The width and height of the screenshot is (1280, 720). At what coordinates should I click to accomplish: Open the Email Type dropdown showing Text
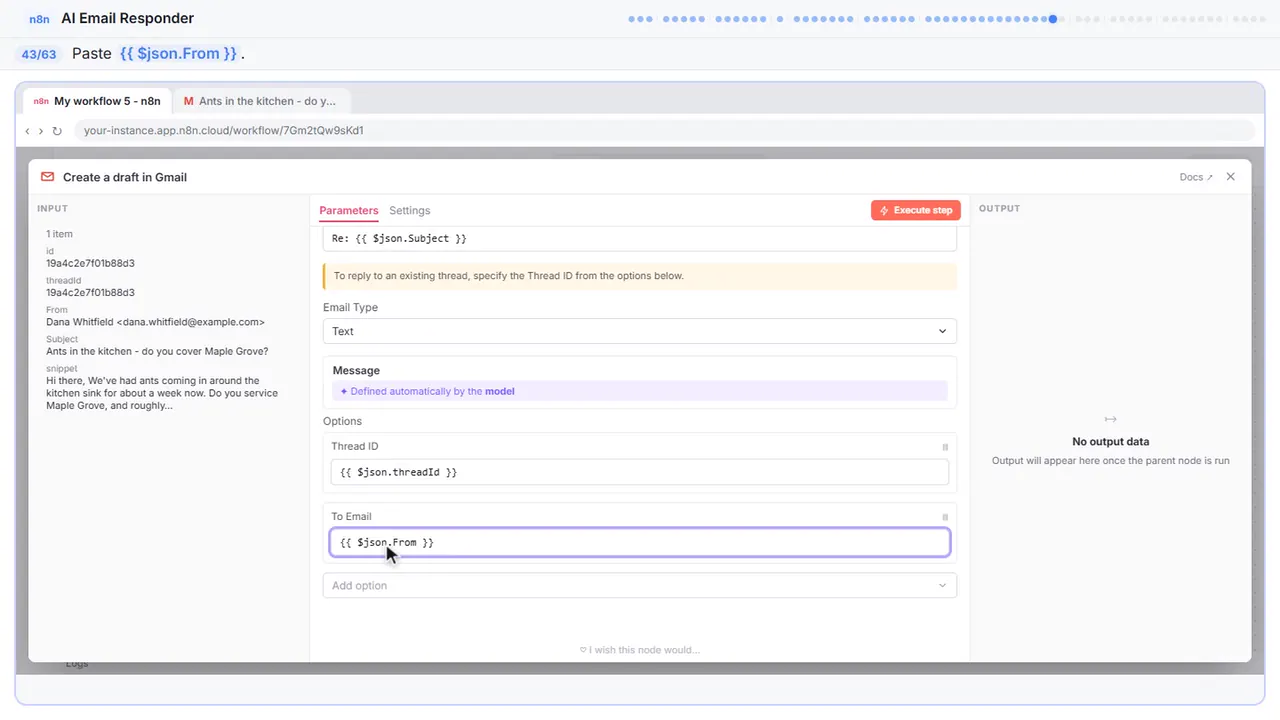[640, 331]
